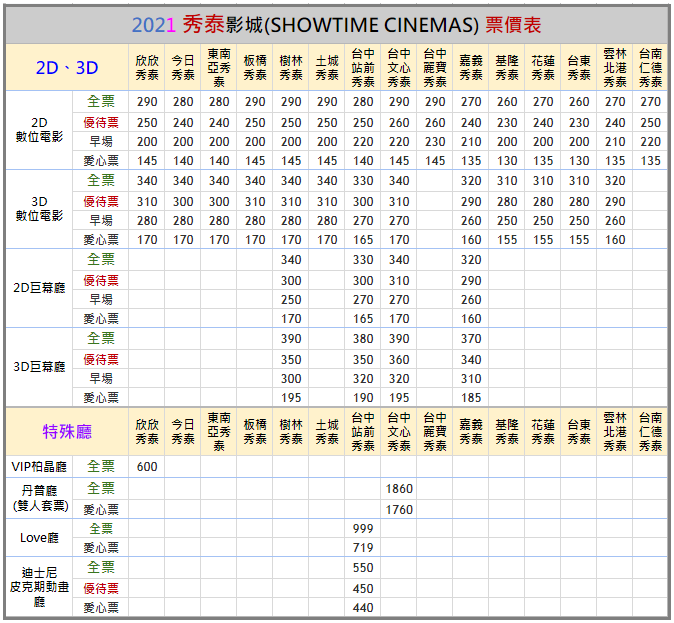
Task: Click 嘉義秀泰 in the 2D、3D header row
Action: pos(471,68)
